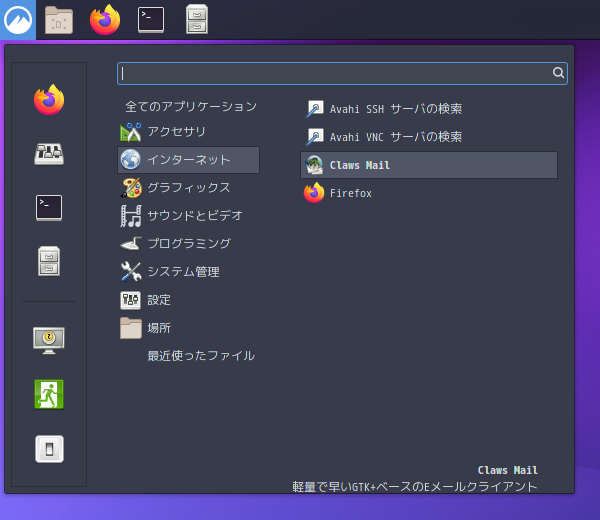Image resolution: width=600 pixels, height=520 pixels.
Task: Open the Whisker menu mountain logo button
Action: coord(18,20)
